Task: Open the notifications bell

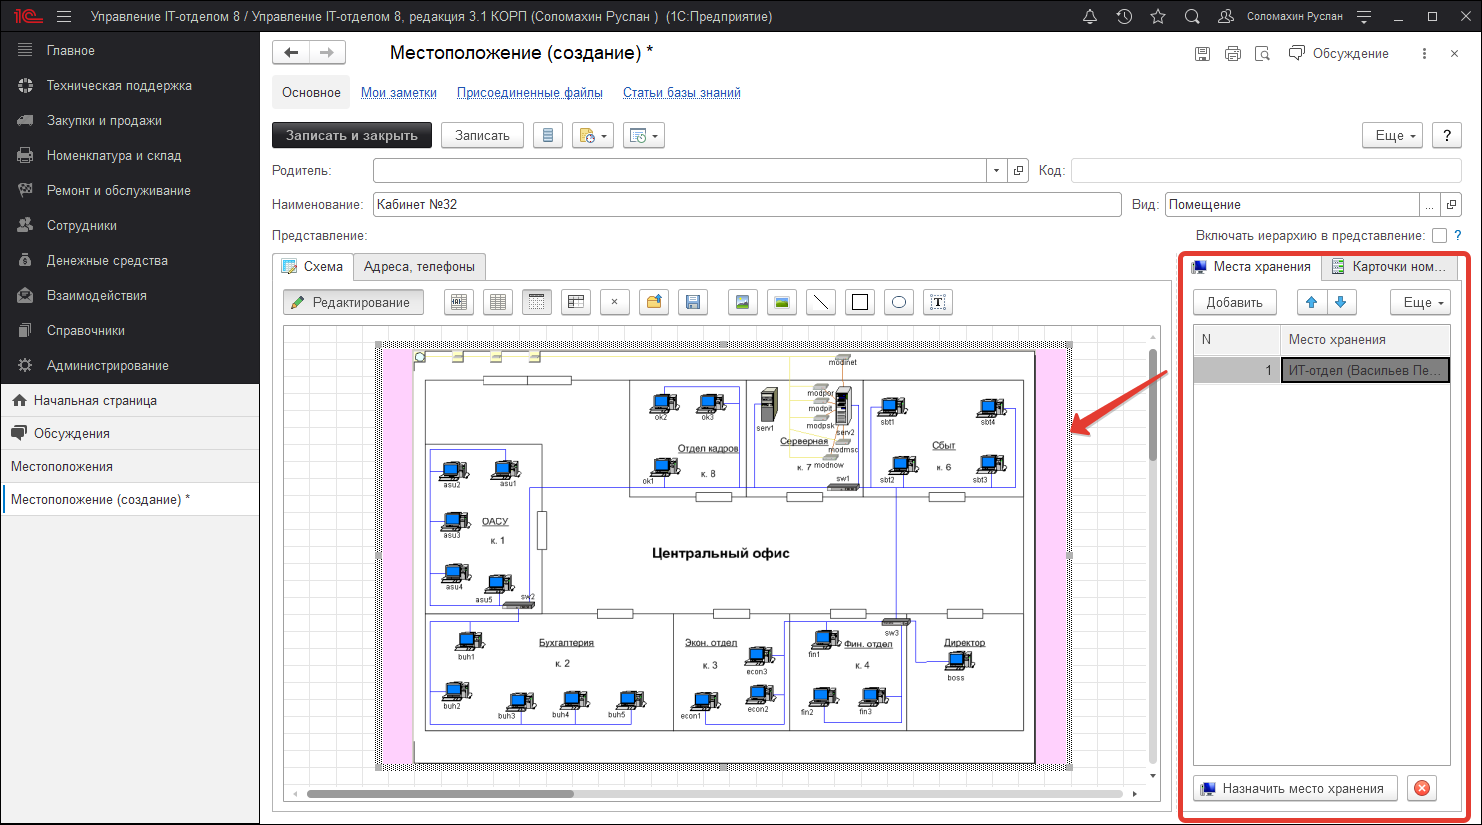Action: 1090,17
